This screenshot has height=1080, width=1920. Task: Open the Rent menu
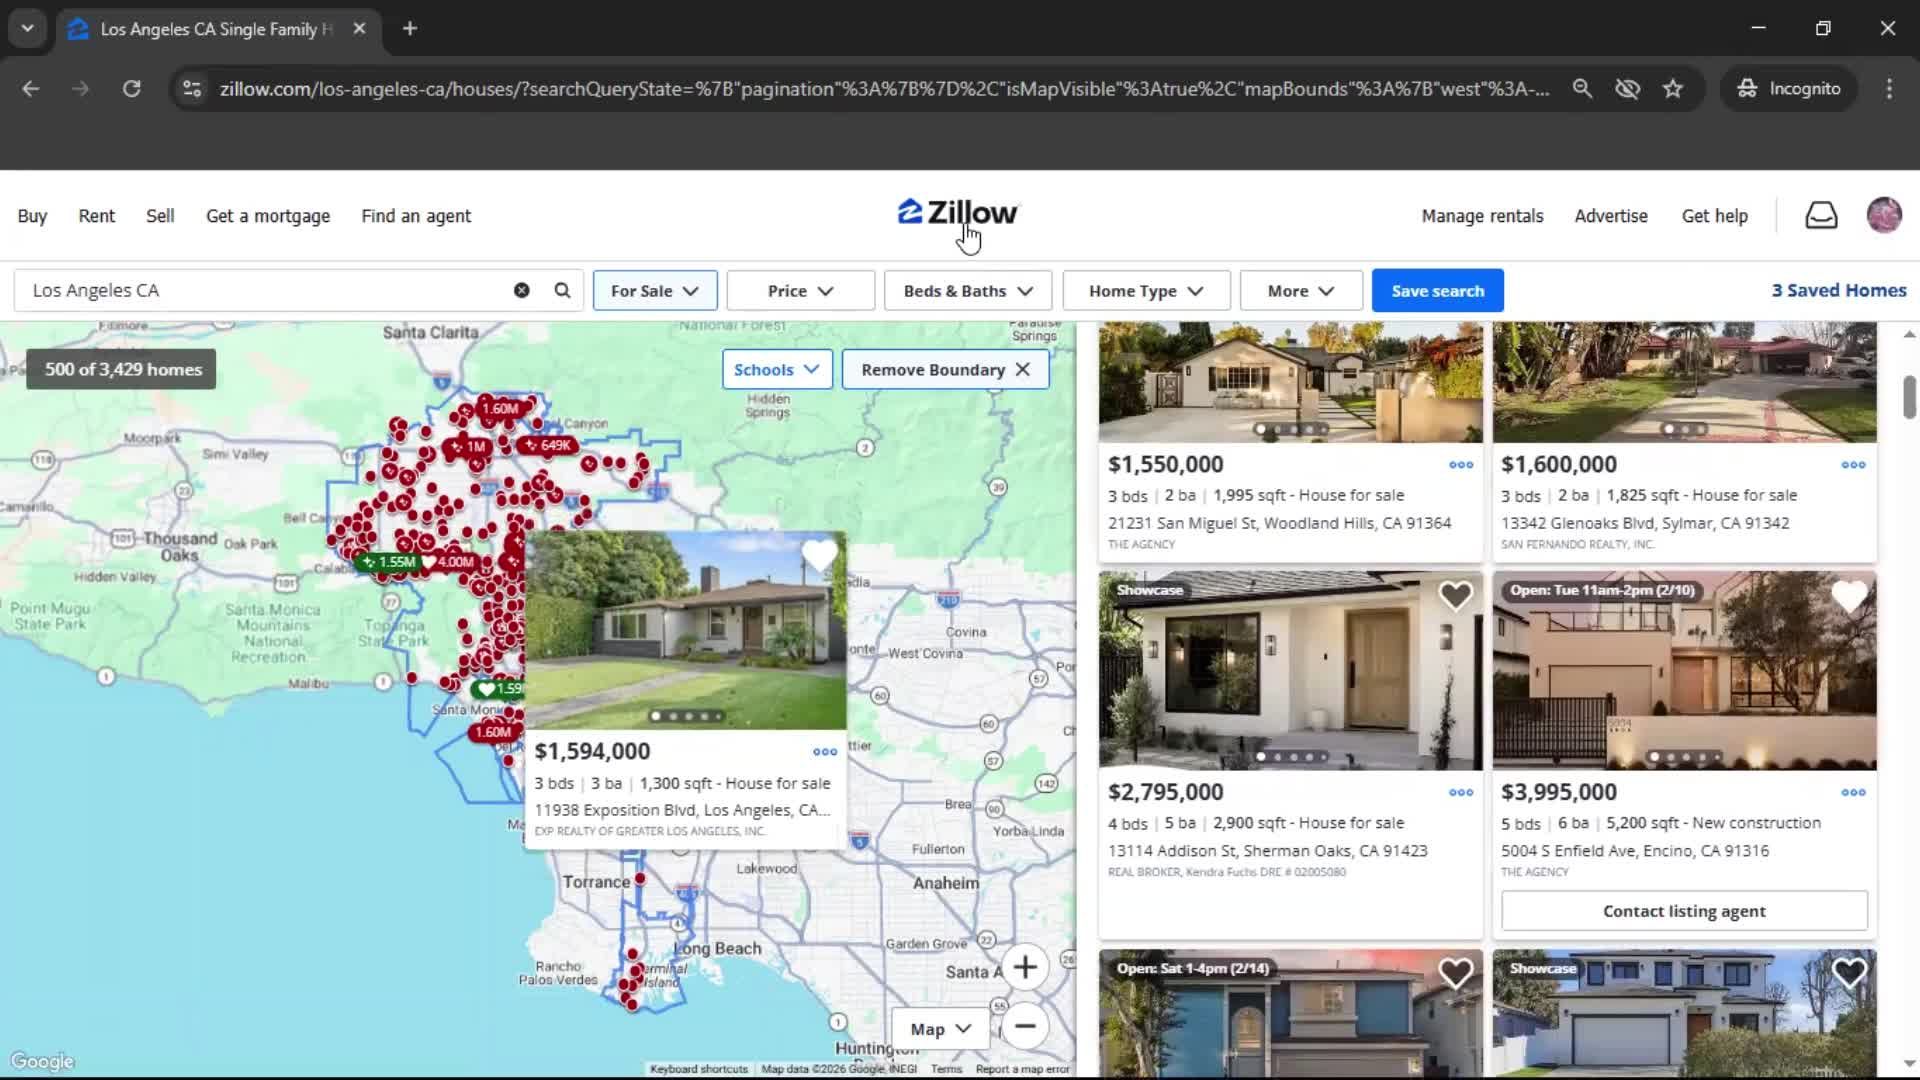(97, 216)
